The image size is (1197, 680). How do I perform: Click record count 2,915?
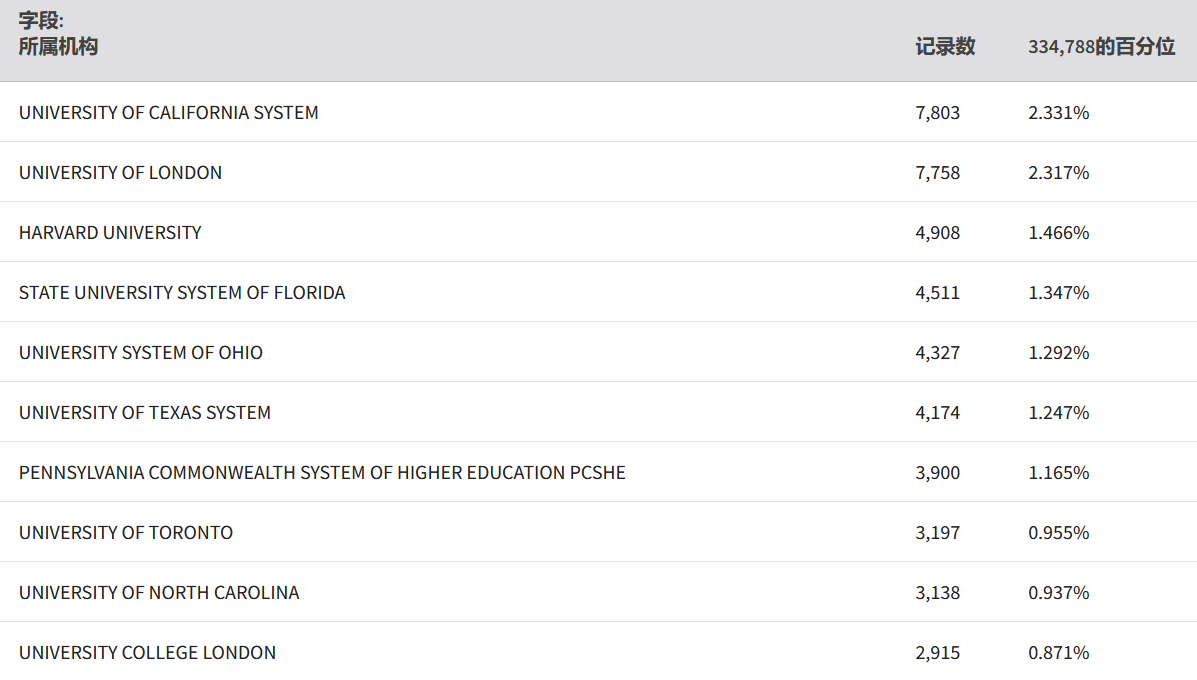[937, 653]
